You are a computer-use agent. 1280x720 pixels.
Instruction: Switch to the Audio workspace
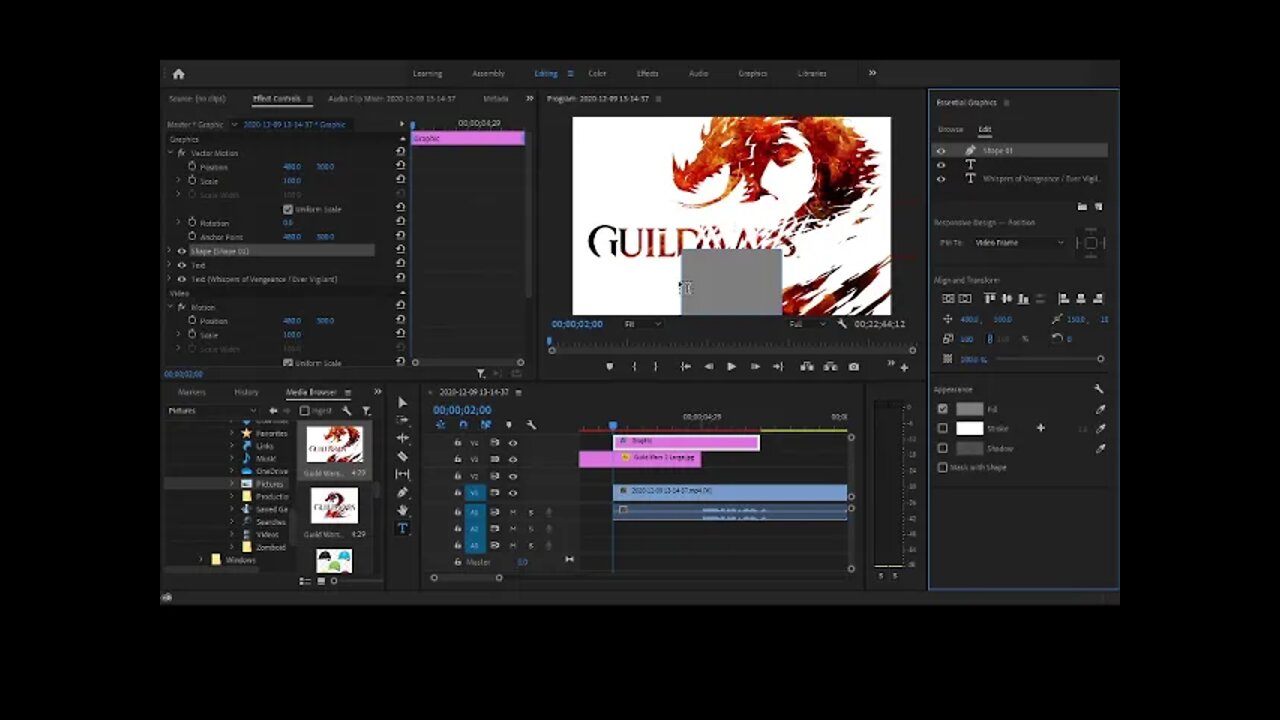point(698,73)
